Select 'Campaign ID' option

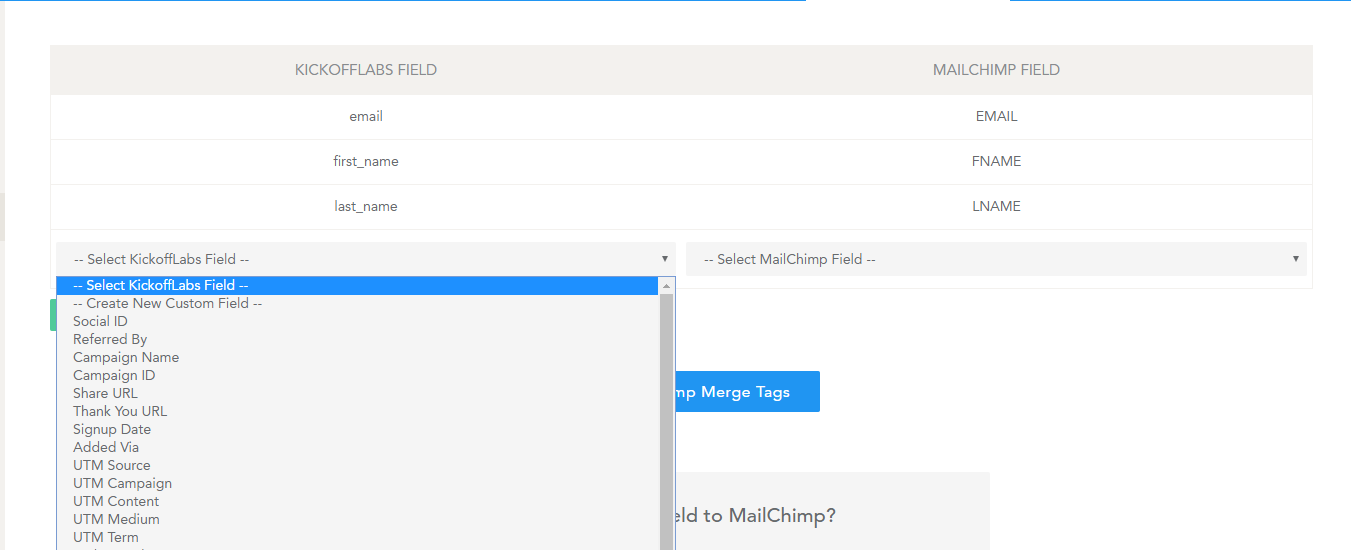[358, 375]
